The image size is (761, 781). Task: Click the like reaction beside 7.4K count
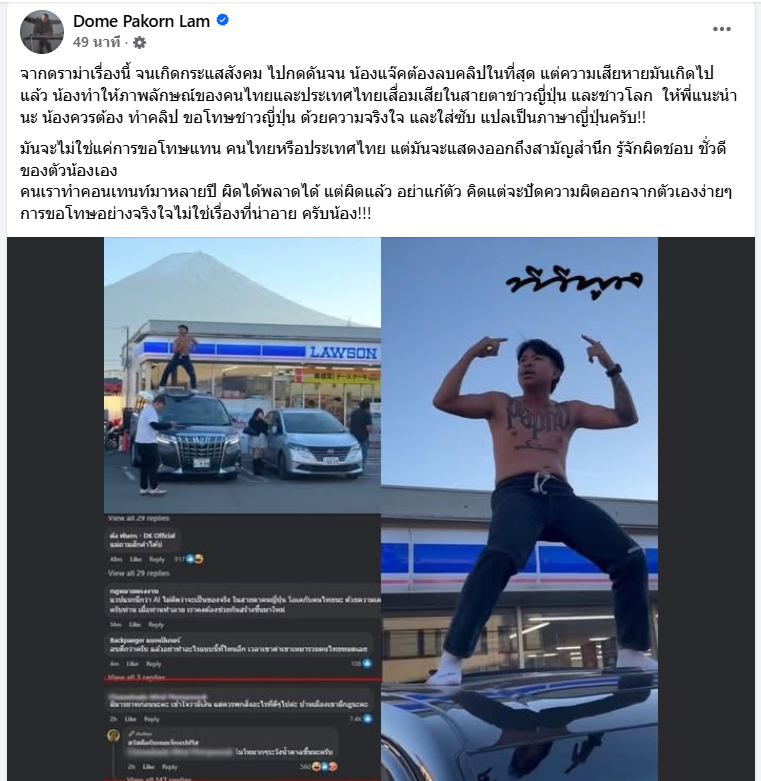coord(368,719)
